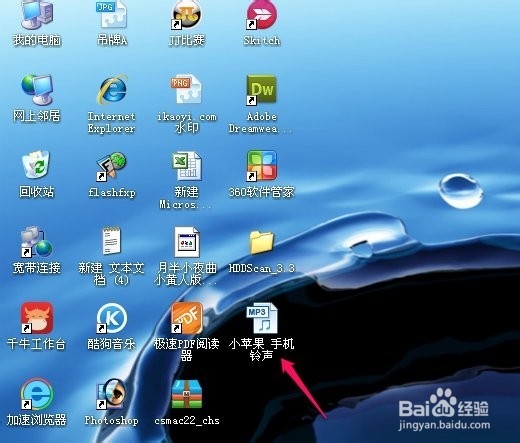Screen dimensions: 520x443
Task: Click the HDDScan_3.3 folder name text
Action: [x=262, y=268]
